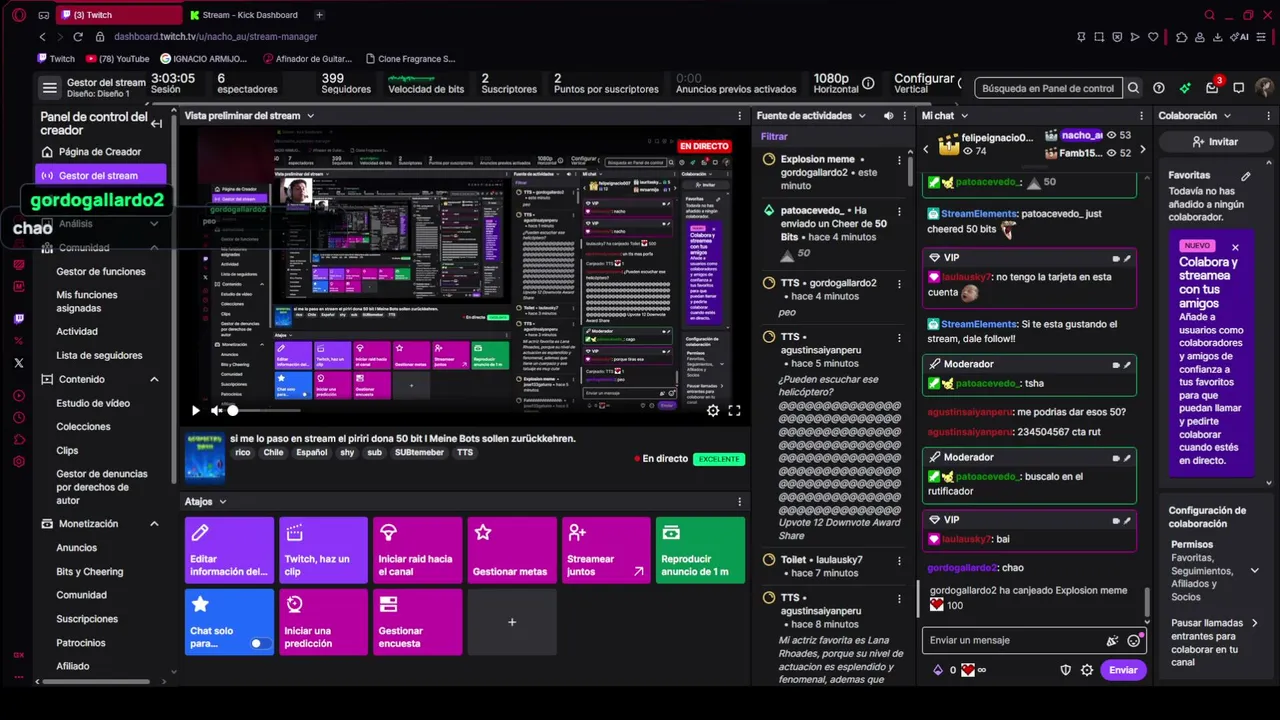Click the stream preview volume slider
This screenshot has height=720, width=1280.
(265, 410)
